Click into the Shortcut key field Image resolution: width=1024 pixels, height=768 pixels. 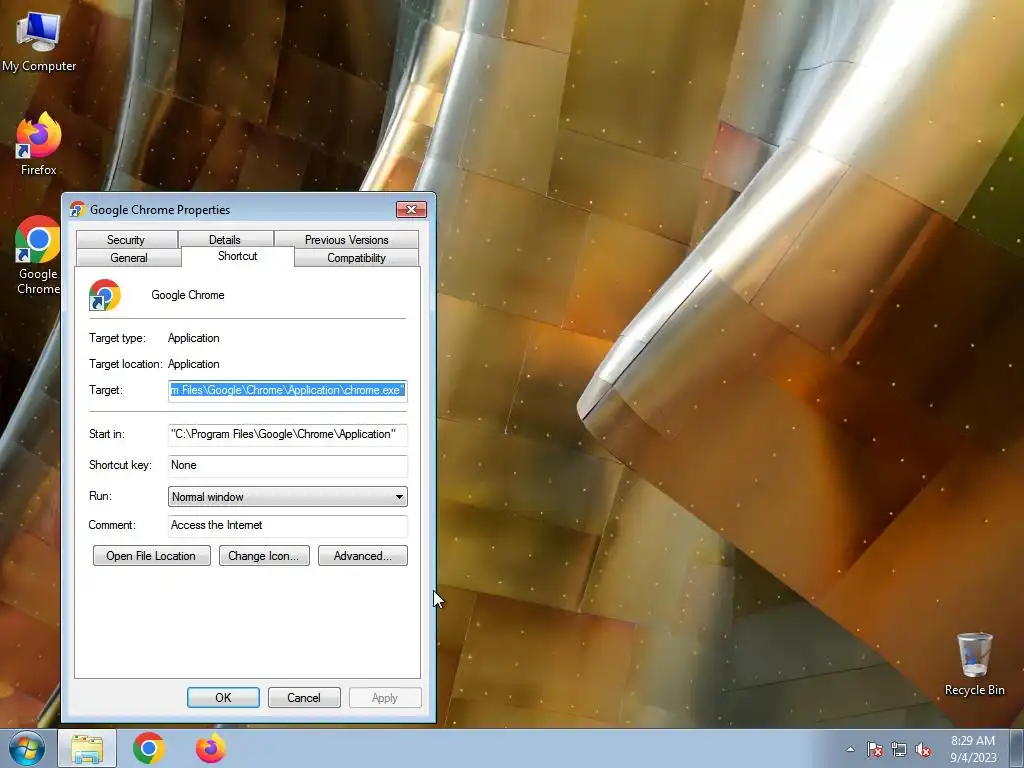pyautogui.click(x=288, y=465)
